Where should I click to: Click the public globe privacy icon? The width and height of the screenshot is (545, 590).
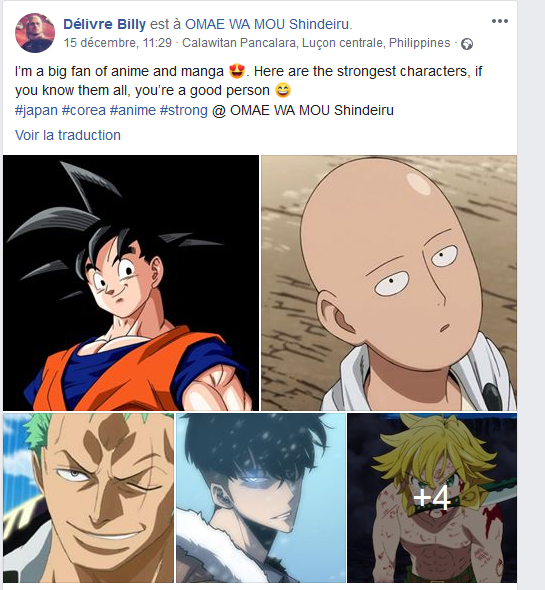[467, 44]
